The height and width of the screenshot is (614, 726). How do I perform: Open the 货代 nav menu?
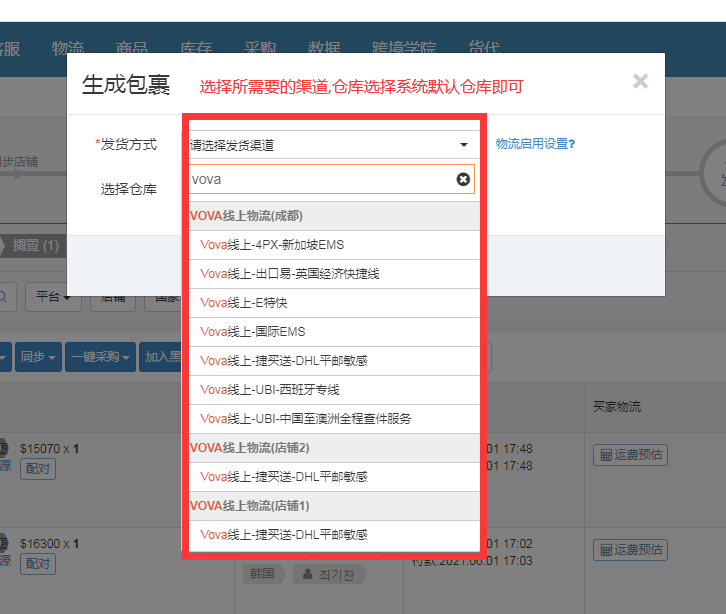pyautogui.click(x=484, y=48)
